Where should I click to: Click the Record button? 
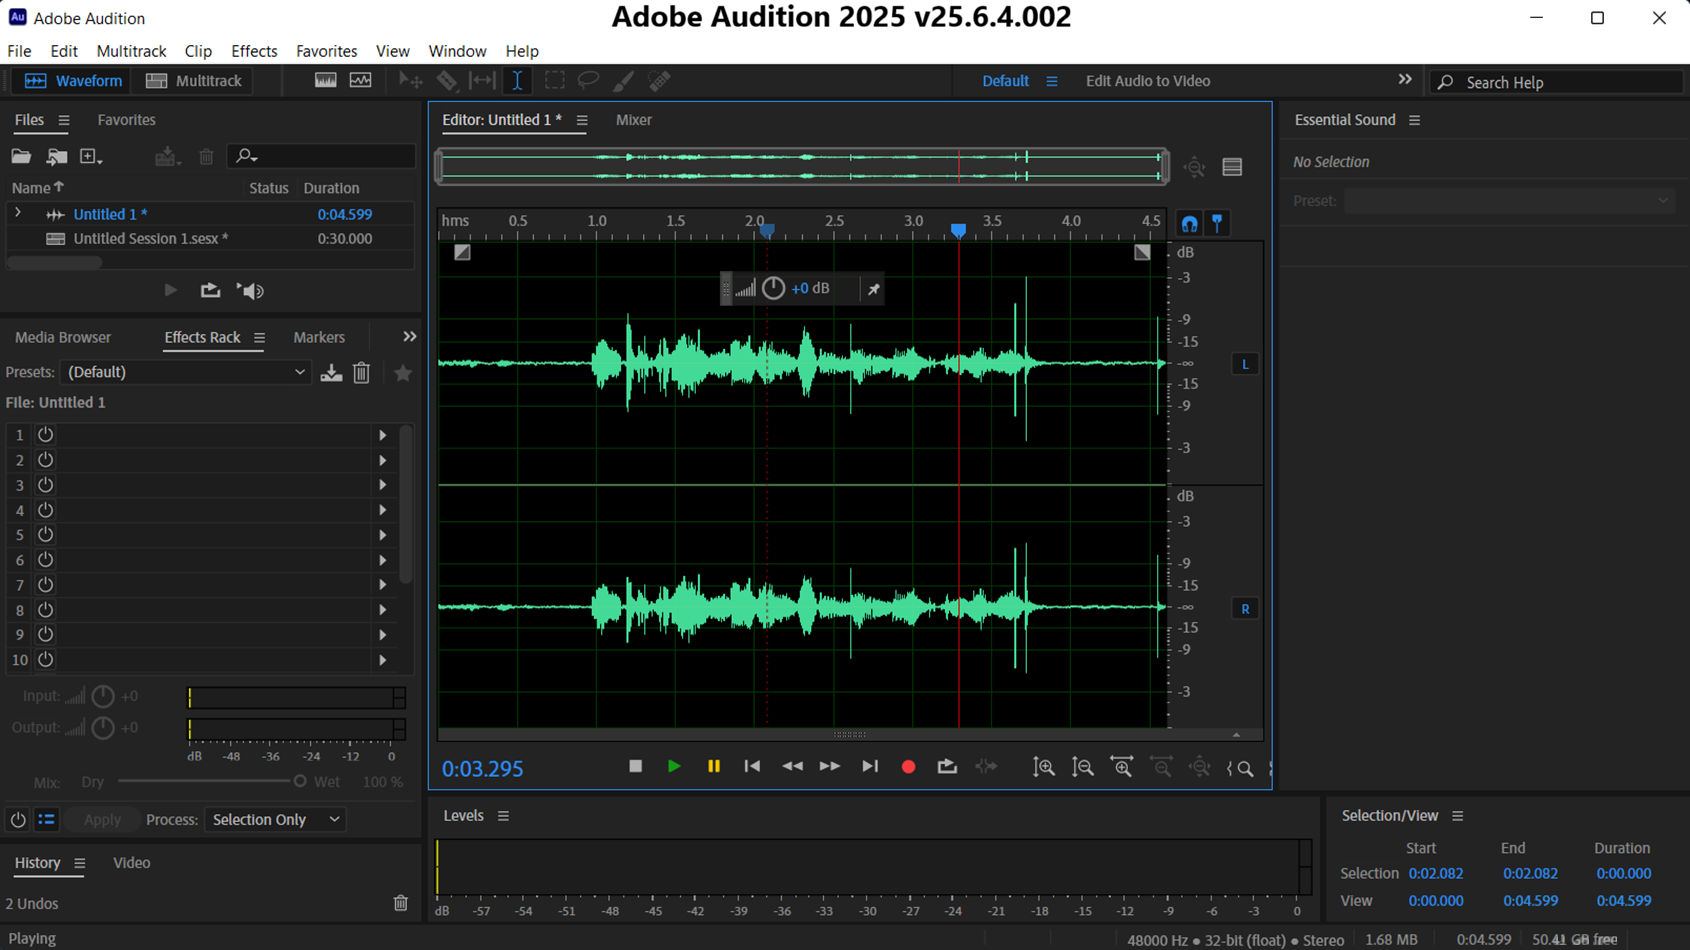(908, 767)
